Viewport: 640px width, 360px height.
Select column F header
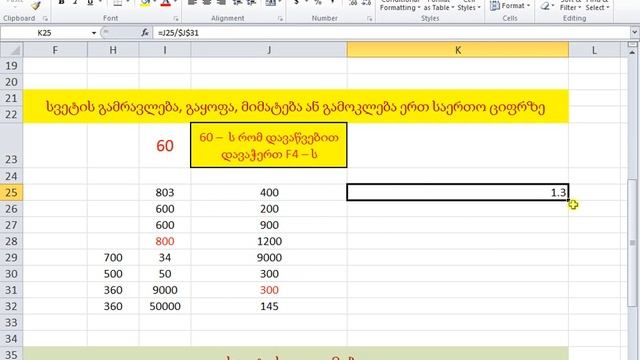pyautogui.click(x=55, y=50)
